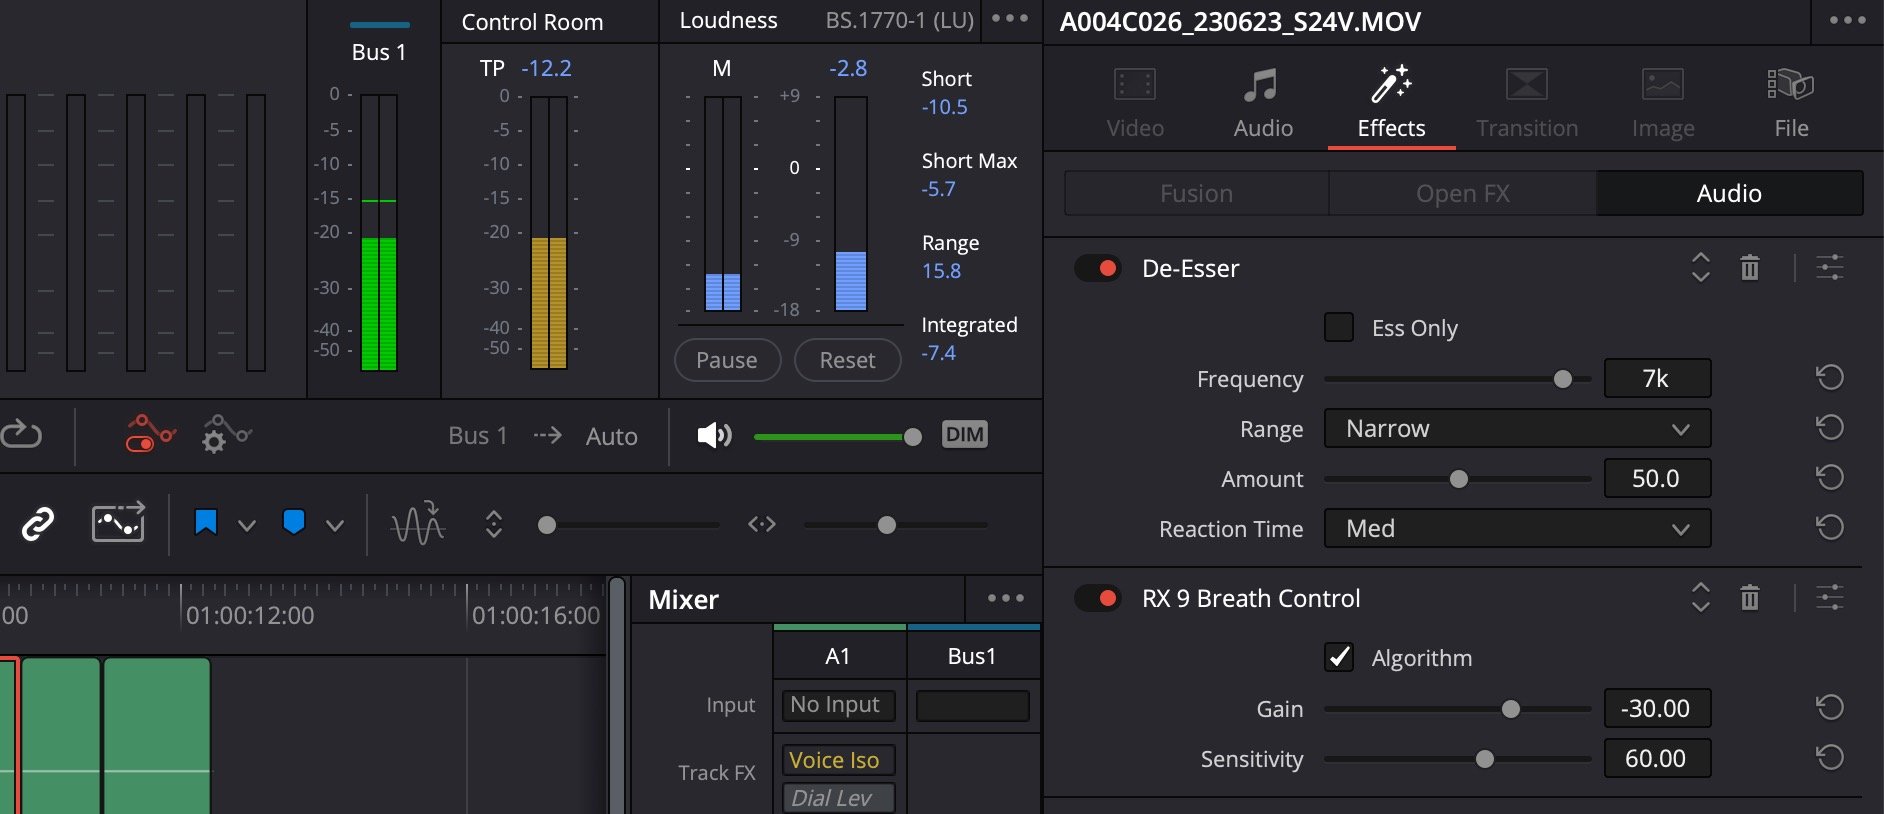1884x814 pixels.
Task: Click the Frequency slider handle
Action: point(1563,379)
